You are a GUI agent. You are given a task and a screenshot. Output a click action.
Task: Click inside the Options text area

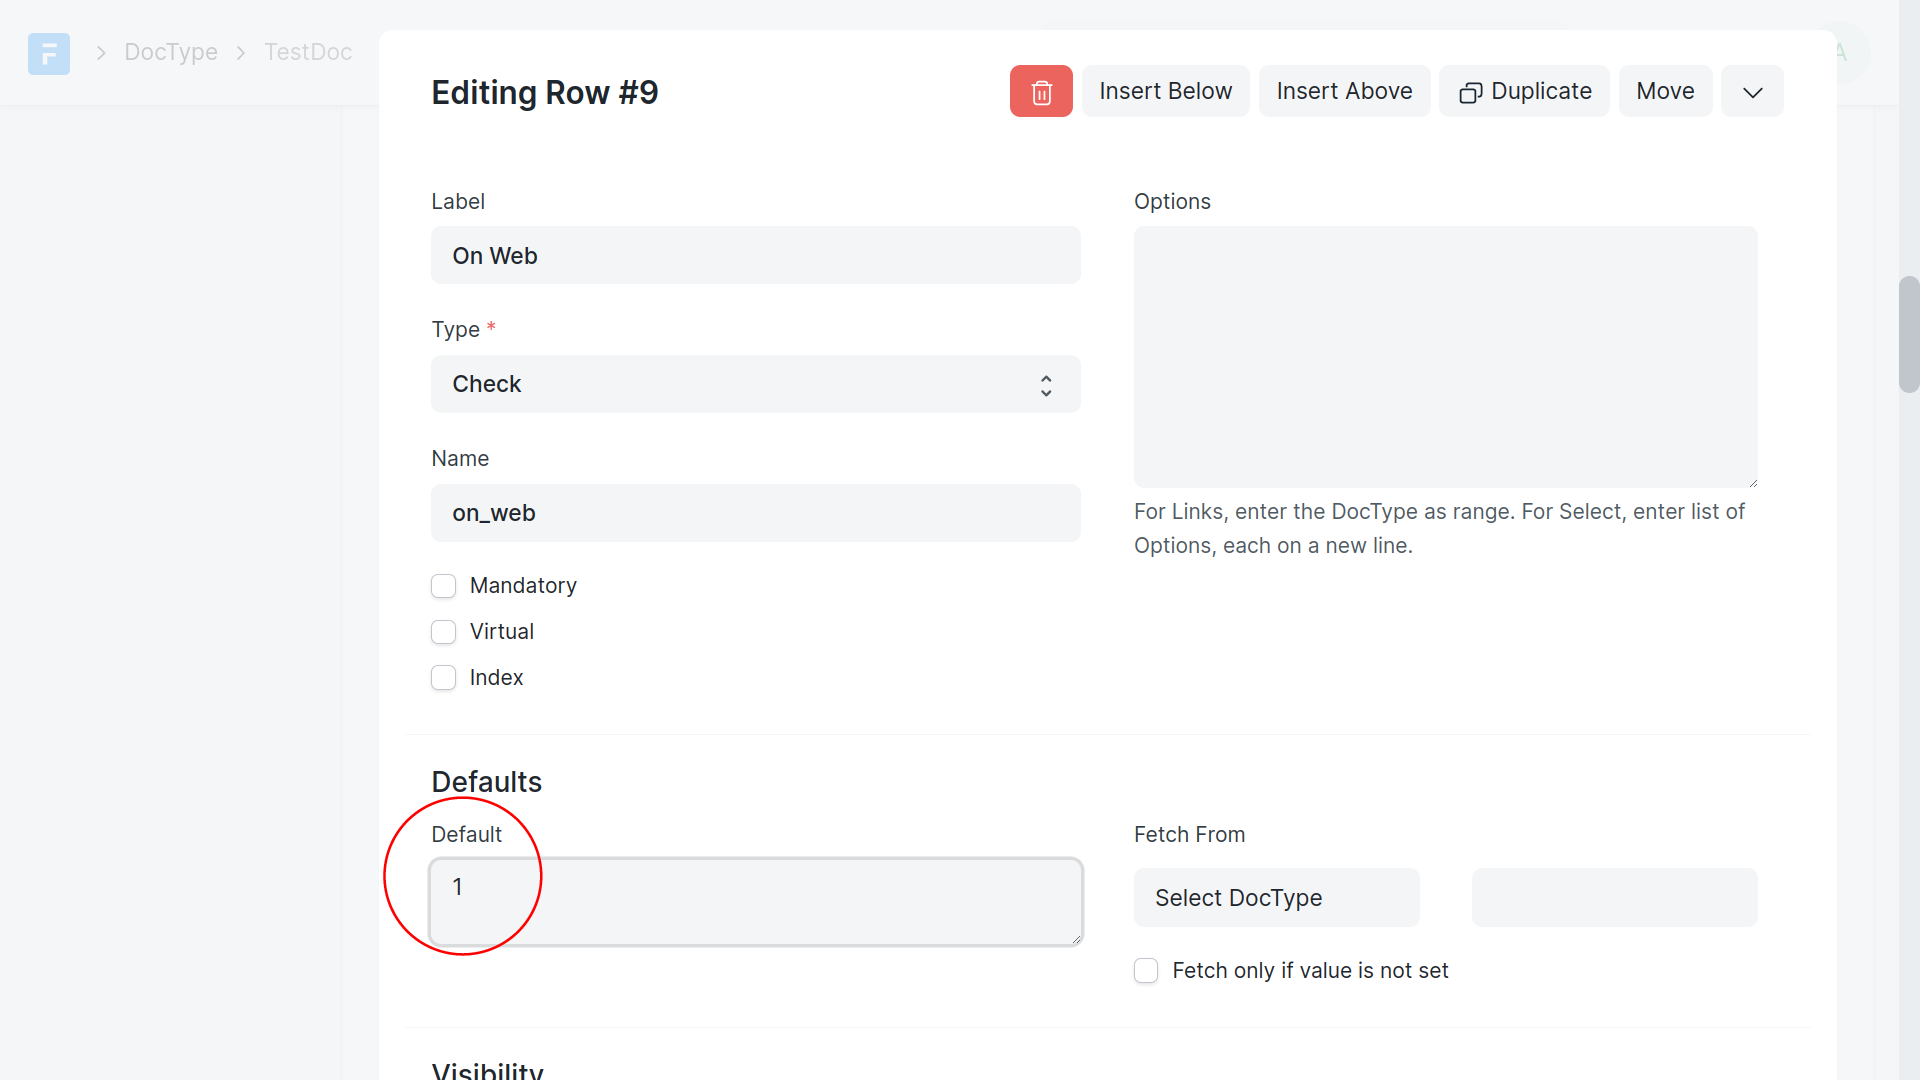[1445, 357]
